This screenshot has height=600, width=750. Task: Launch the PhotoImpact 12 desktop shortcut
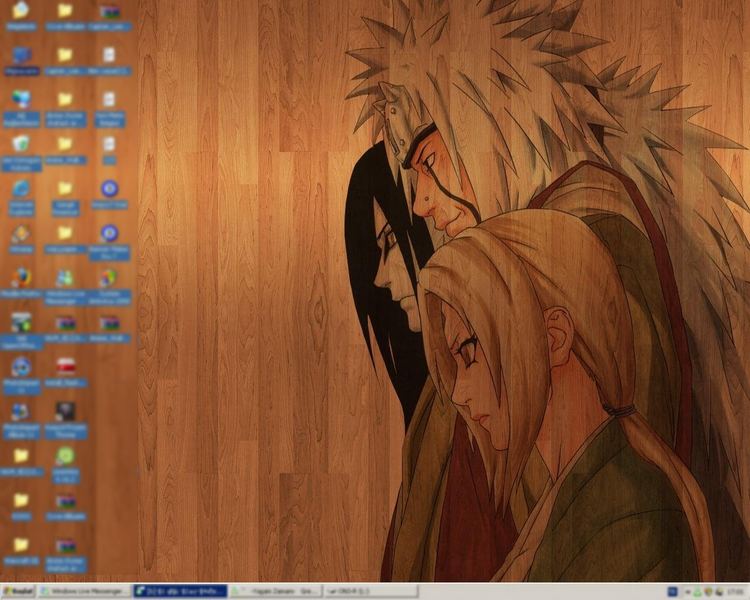pos(21,367)
